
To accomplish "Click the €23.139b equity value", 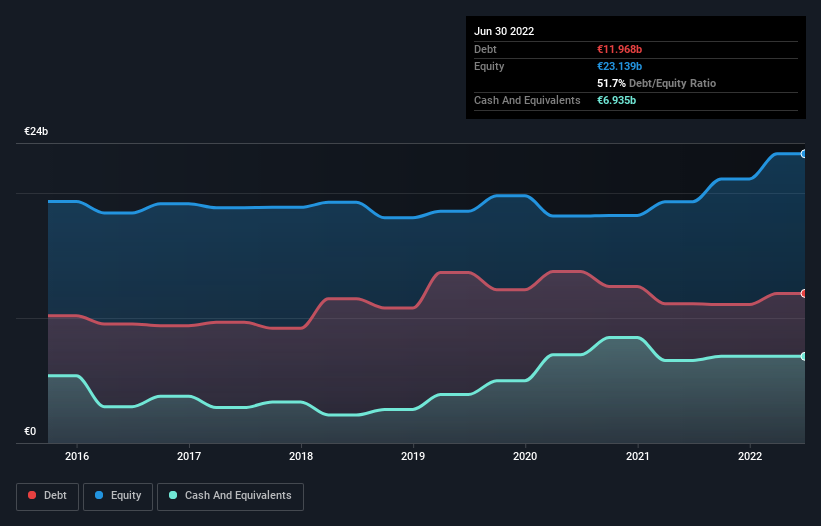I will coord(619,66).
